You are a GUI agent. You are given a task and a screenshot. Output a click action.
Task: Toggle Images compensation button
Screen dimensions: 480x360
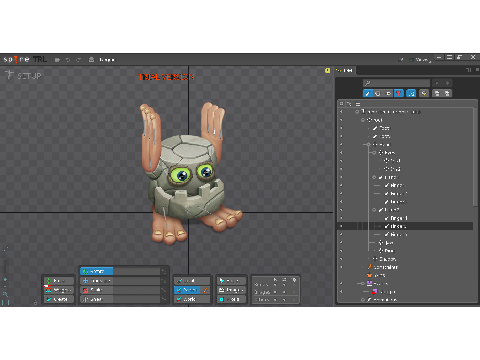231,290
